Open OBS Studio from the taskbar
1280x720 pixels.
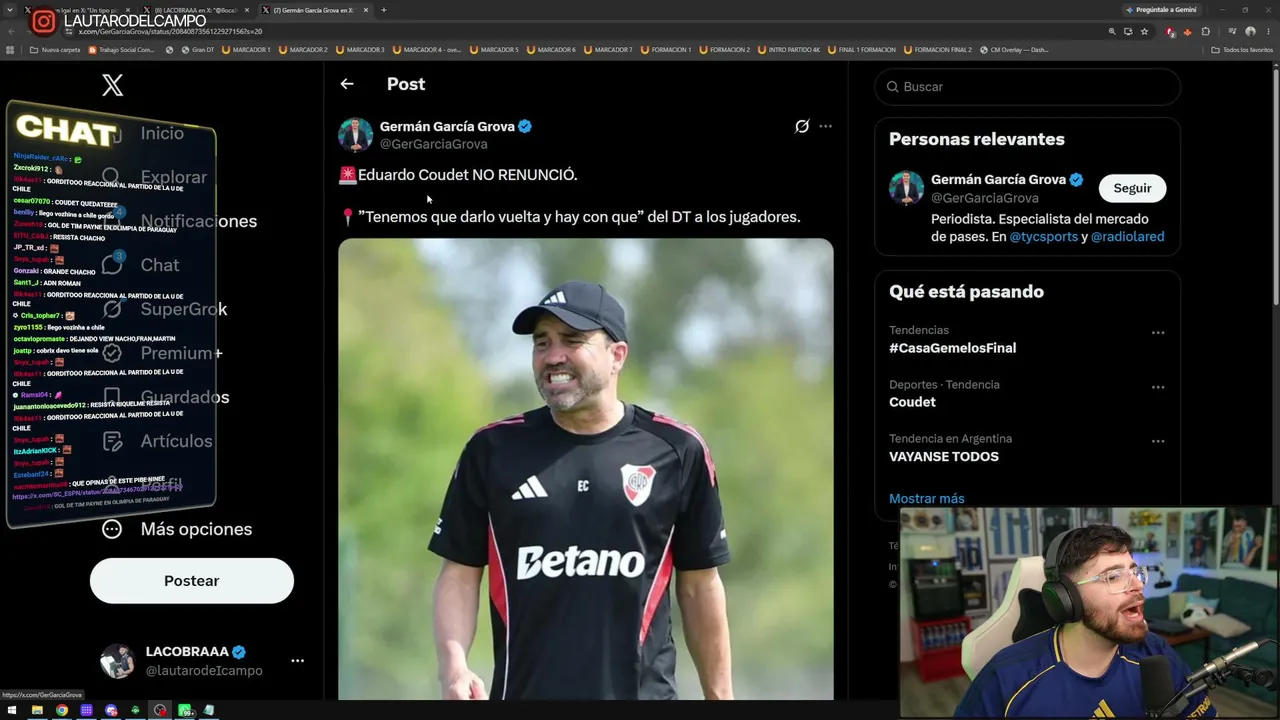click(160, 711)
